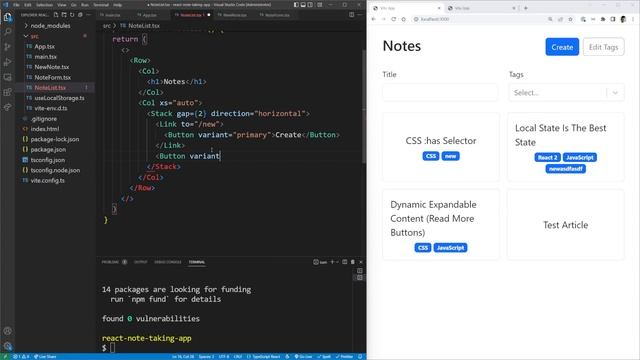Open the Edit menu in VS Code

28,5
